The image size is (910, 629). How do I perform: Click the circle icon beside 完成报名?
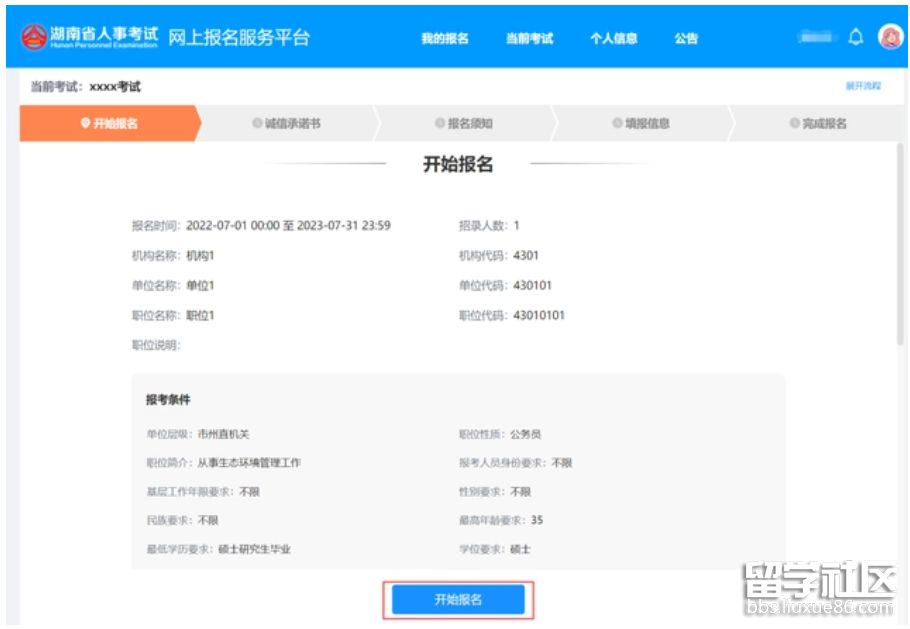pos(794,124)
